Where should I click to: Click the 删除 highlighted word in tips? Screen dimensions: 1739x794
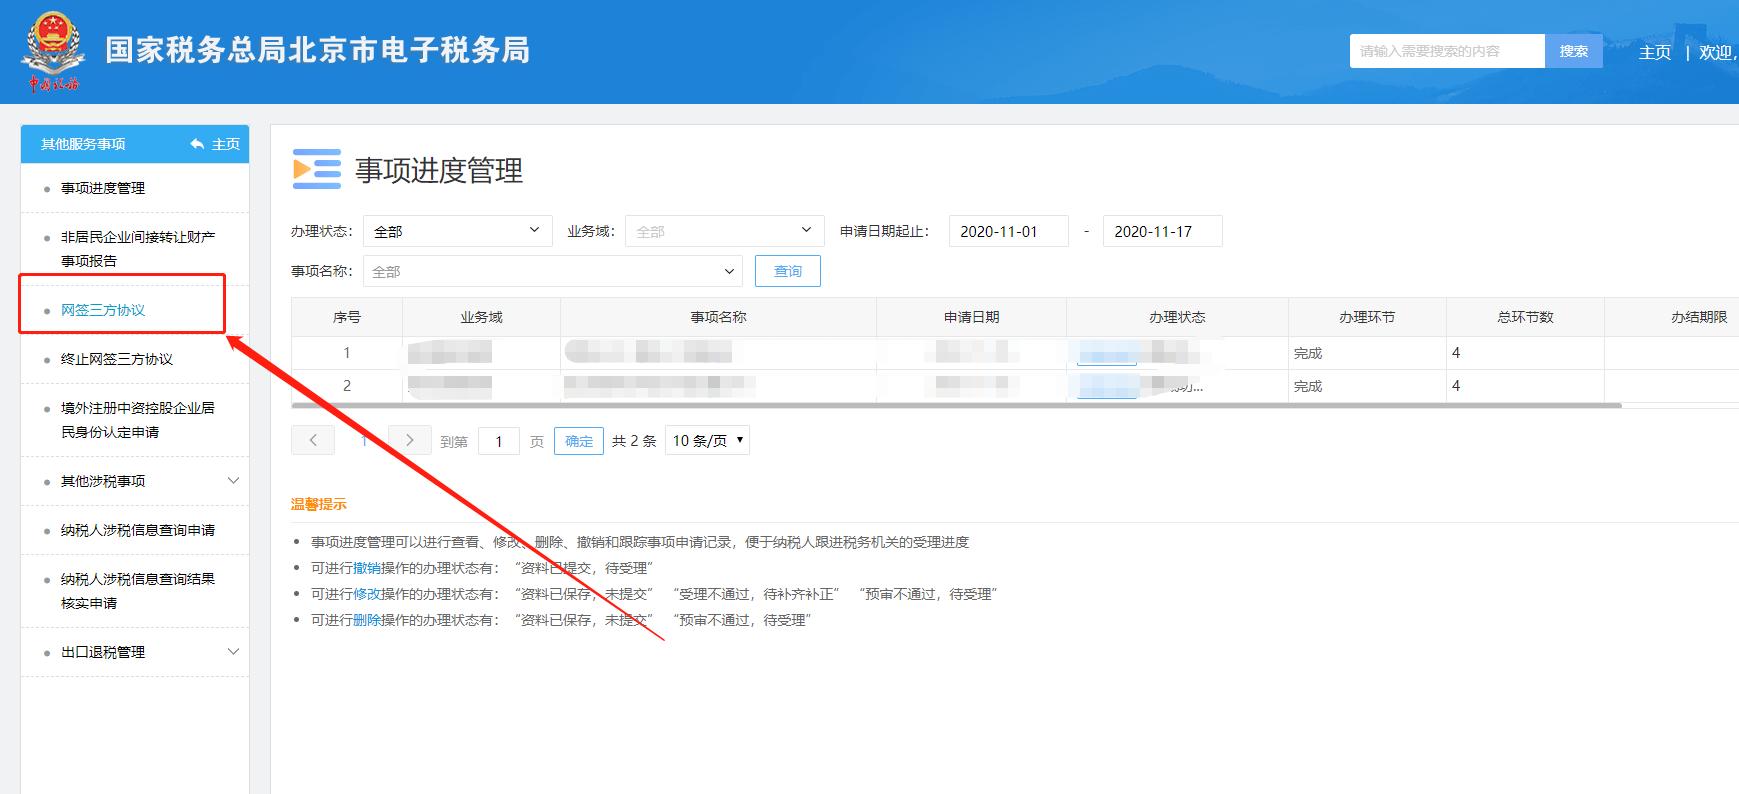click(x=367, y=620)
